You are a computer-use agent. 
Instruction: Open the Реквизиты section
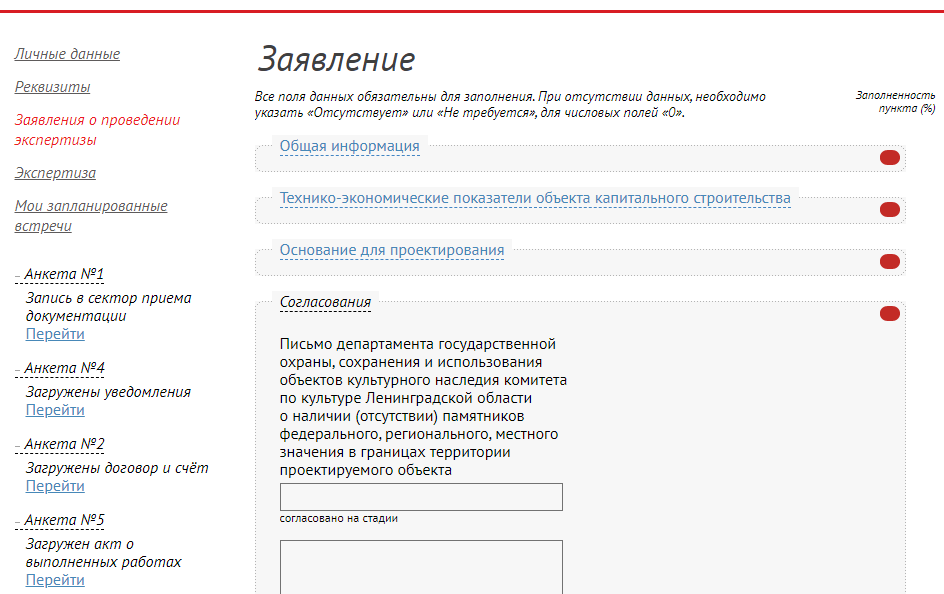click(x=45, y=87)
